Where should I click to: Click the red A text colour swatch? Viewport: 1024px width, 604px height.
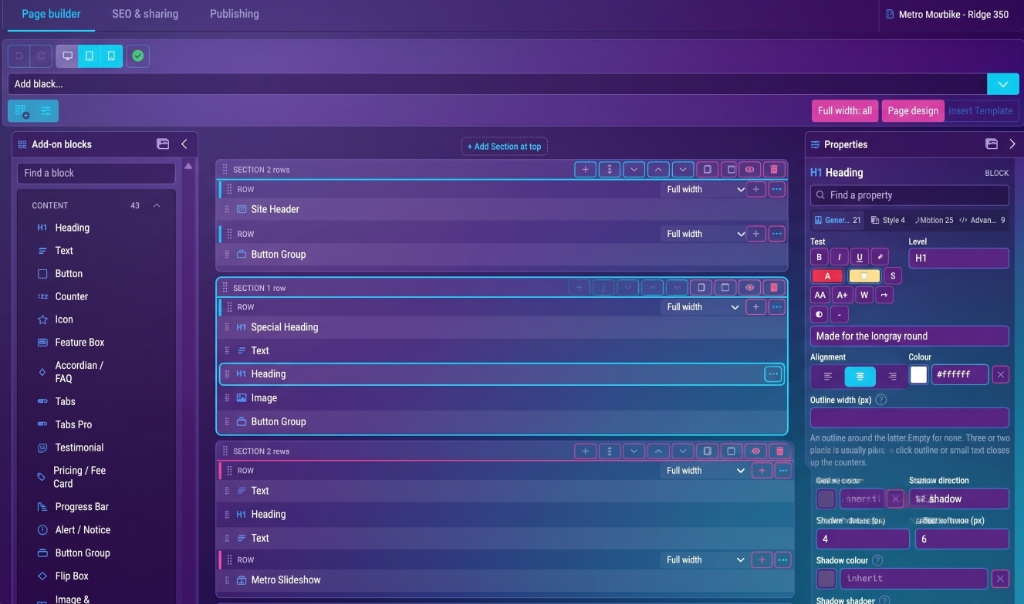[827, 276]
